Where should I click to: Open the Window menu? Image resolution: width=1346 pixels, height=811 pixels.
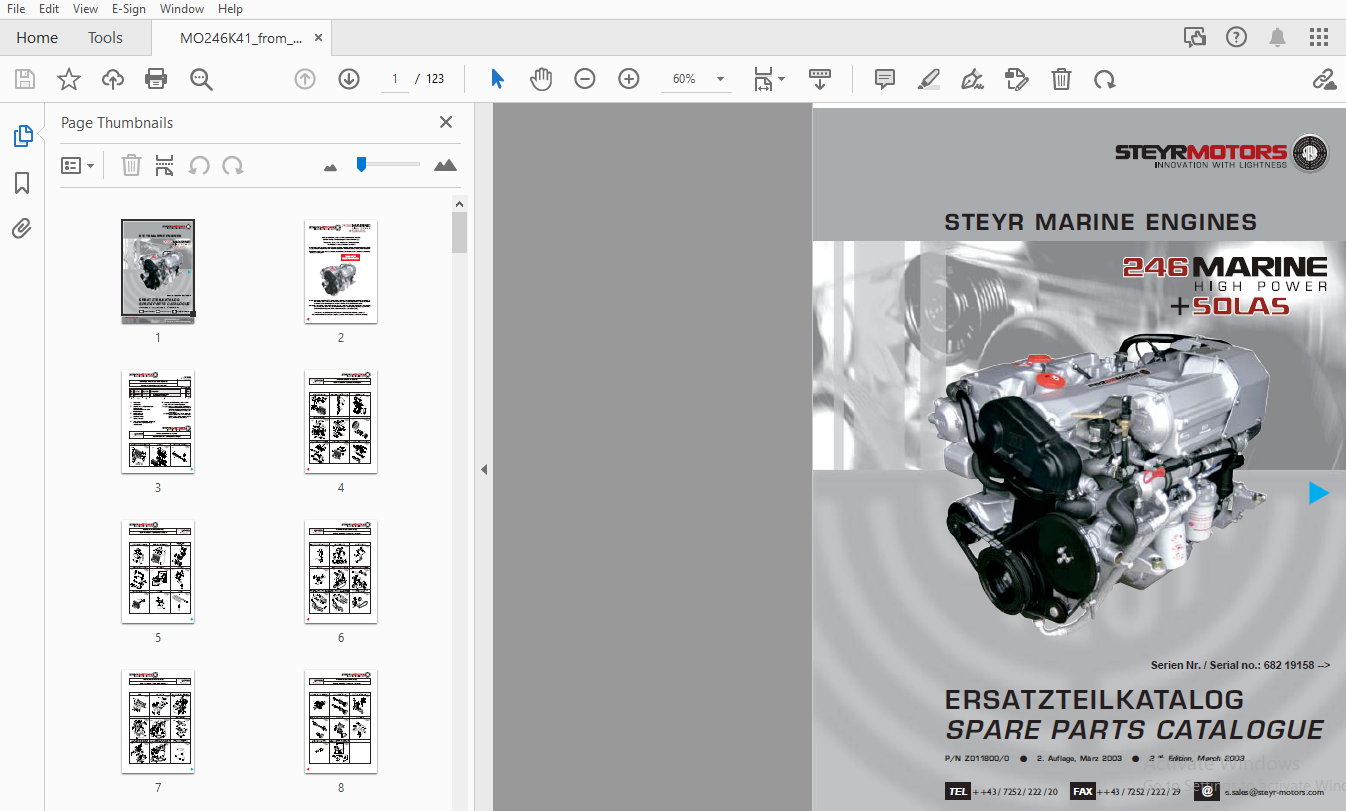click(181, 9)
